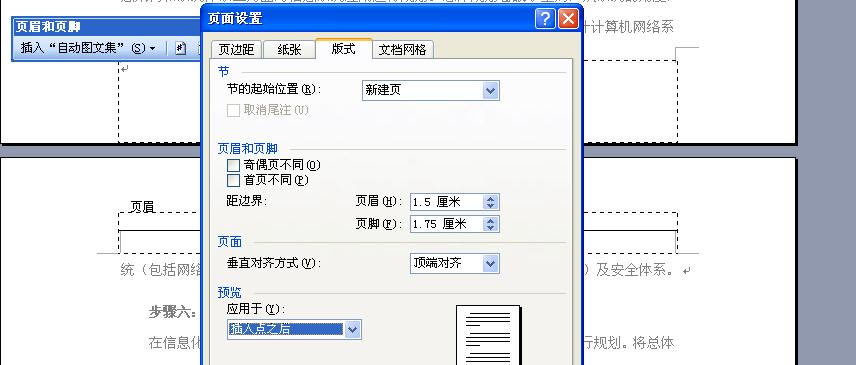This screenshot has width=856, height=365.
Task: Click the Insert Page Number toolbar icon
Action: (x=181, y=49)
